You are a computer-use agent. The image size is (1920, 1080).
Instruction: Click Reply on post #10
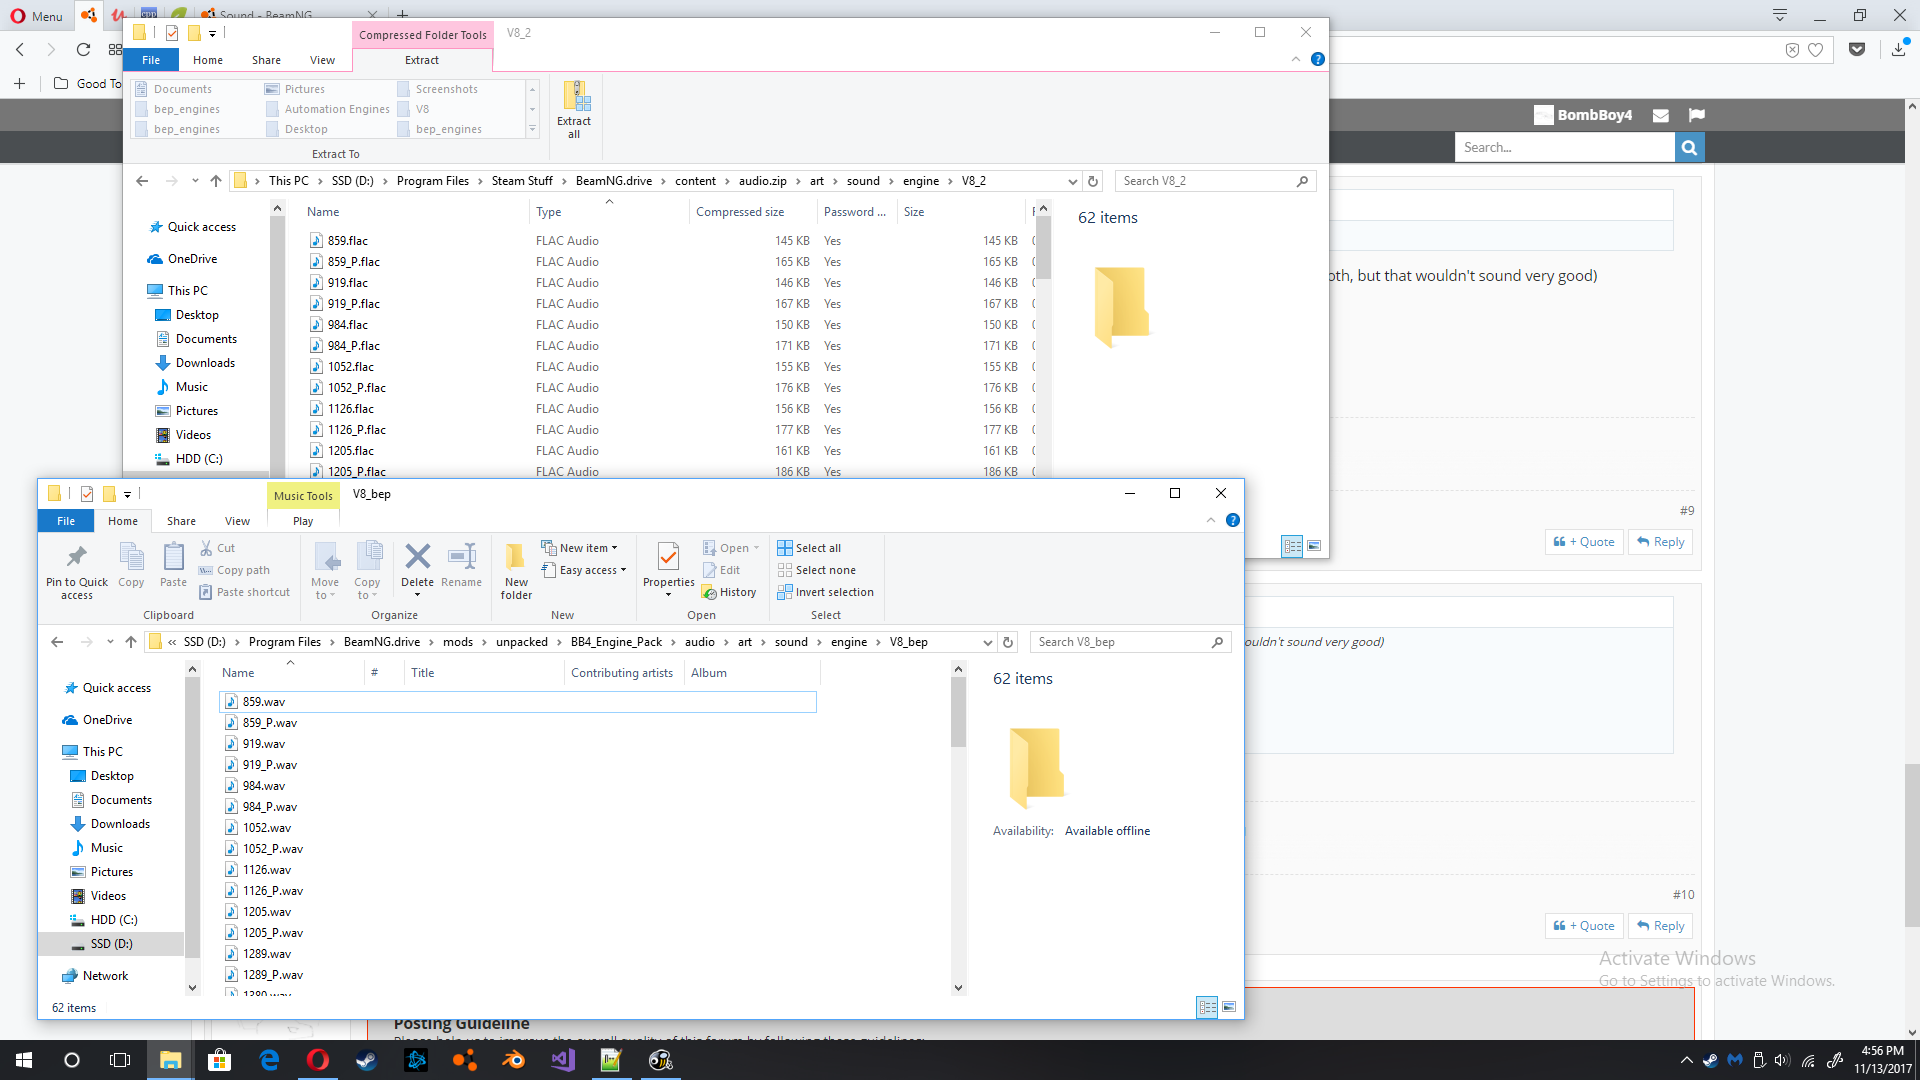[1661, 926]
